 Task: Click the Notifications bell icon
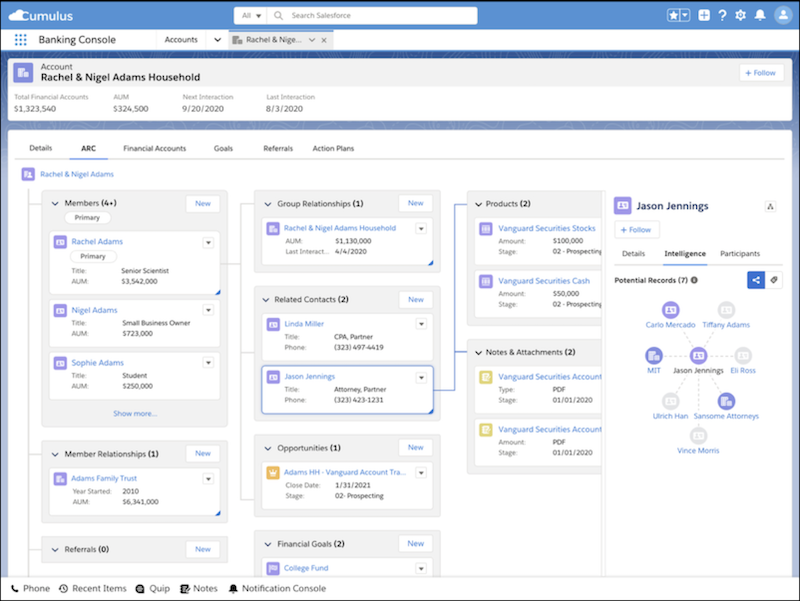tap(760, 15)
